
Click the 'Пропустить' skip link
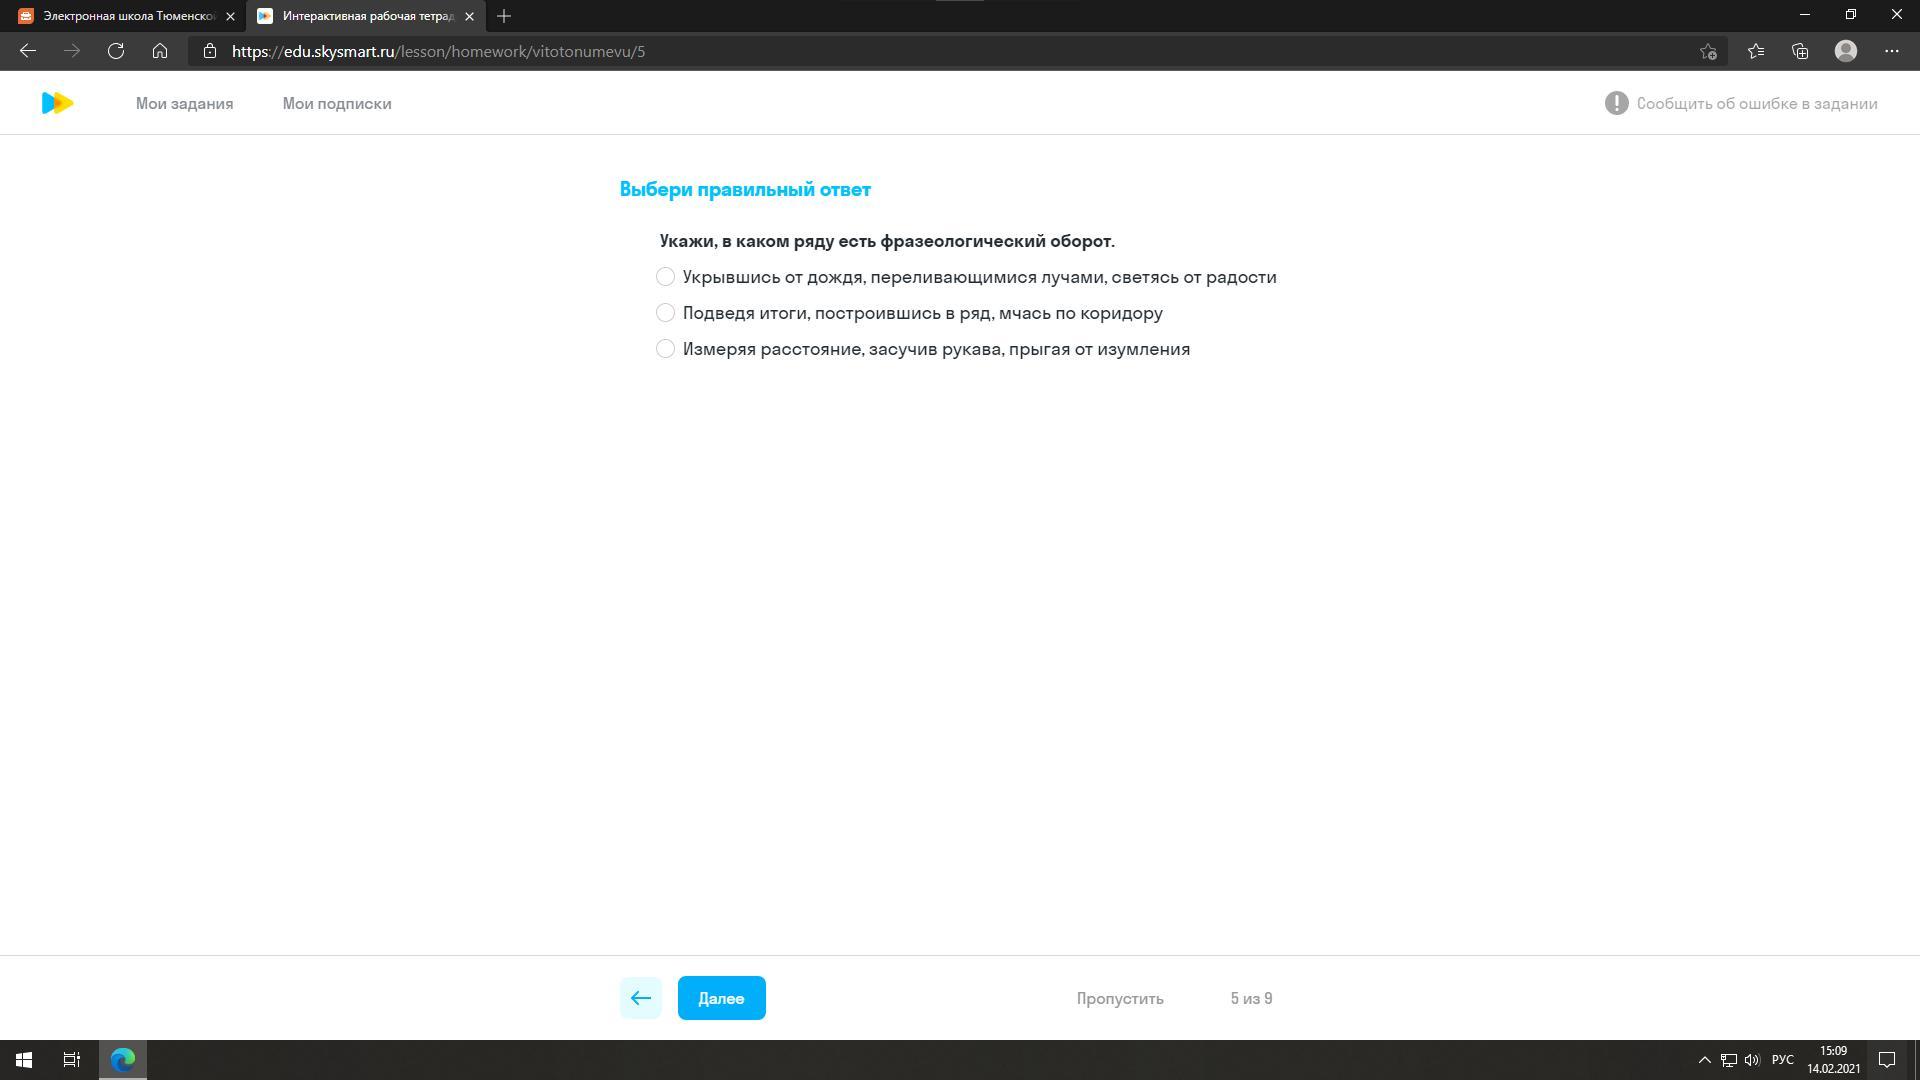coord(1119,998)
